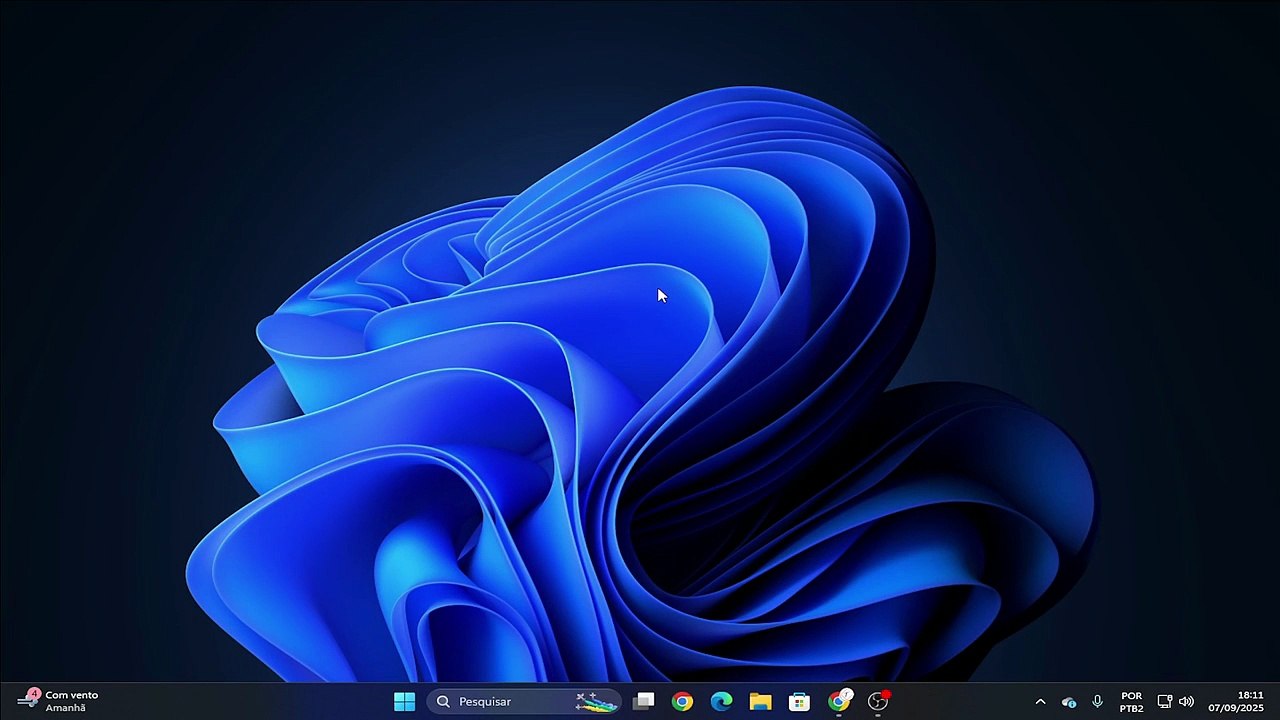Click the Pesquisar search box
Viewport: 1280px width, 720px height.
(525, 701)
